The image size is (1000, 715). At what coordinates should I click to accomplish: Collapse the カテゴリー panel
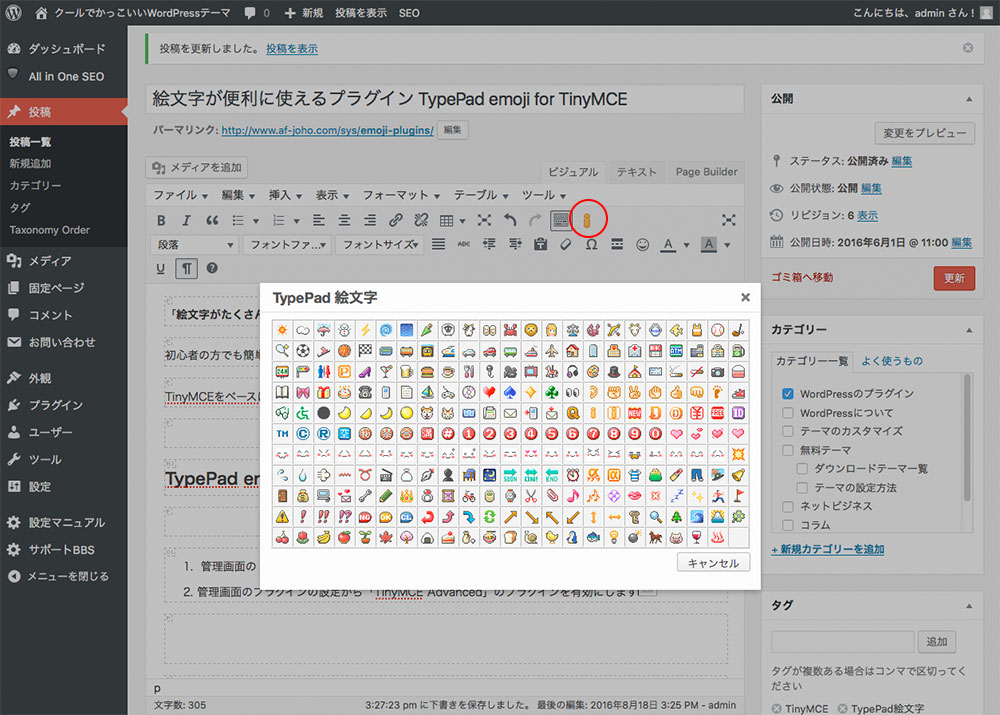(969, 330)
